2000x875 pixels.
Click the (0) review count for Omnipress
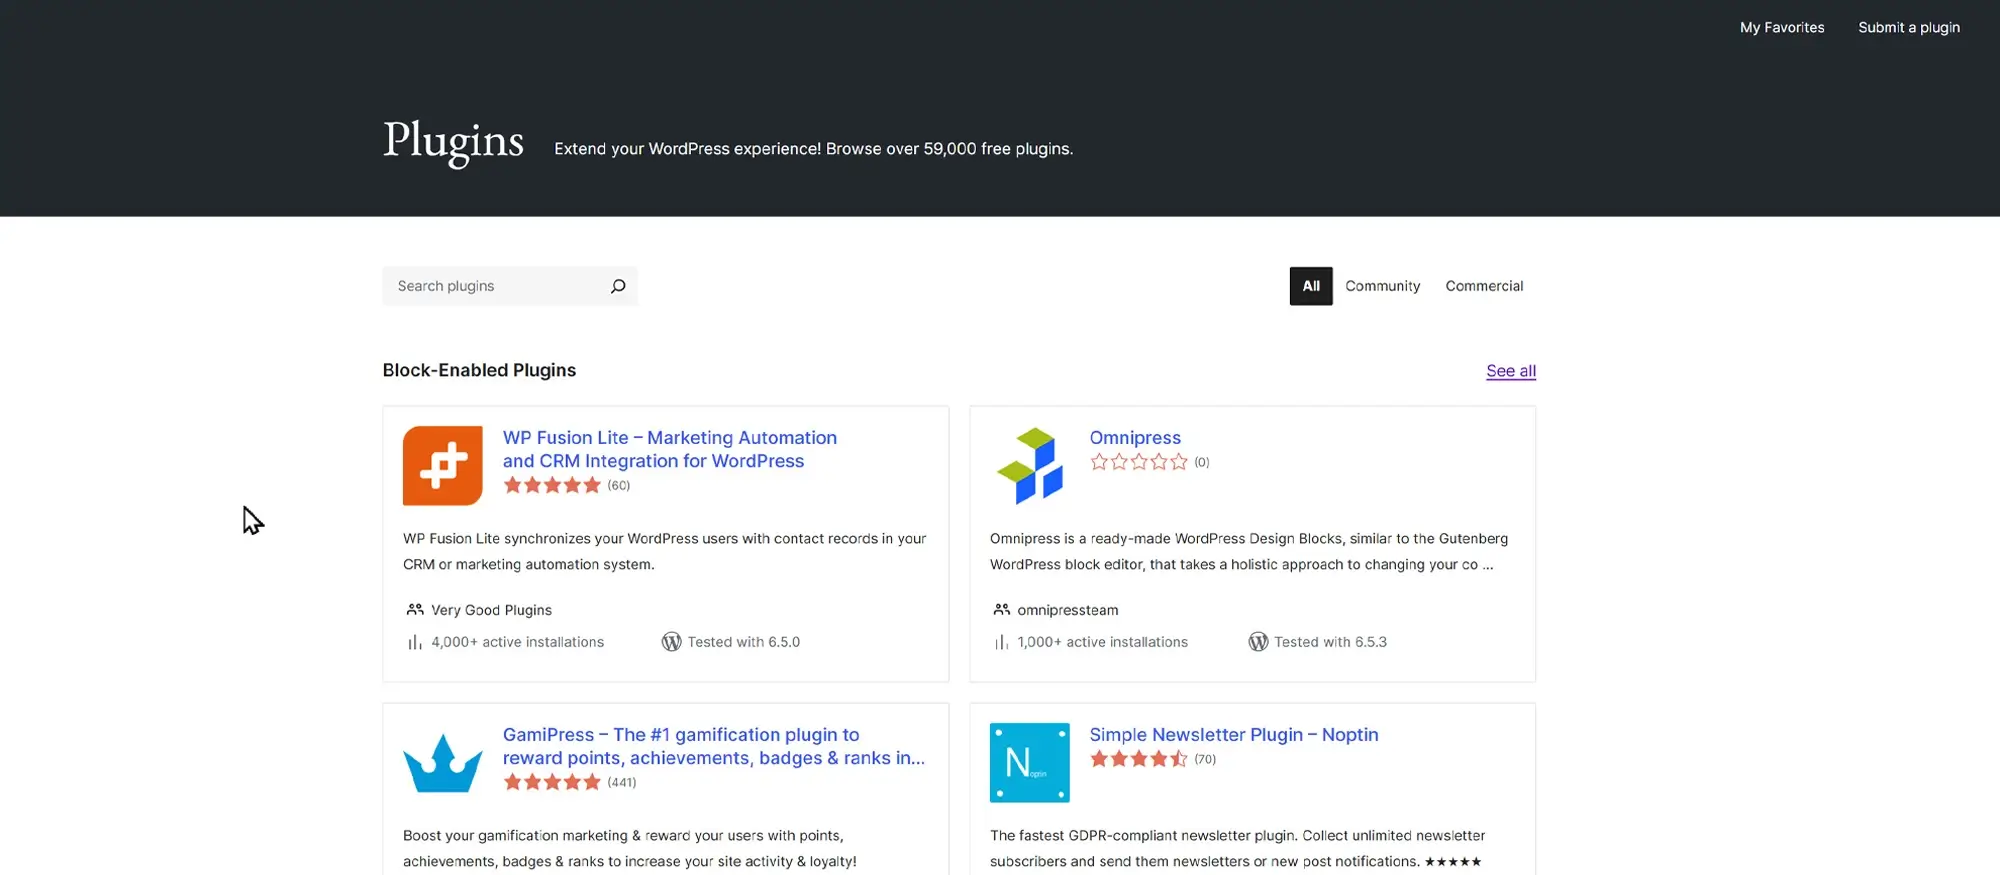click(1202, 463)
